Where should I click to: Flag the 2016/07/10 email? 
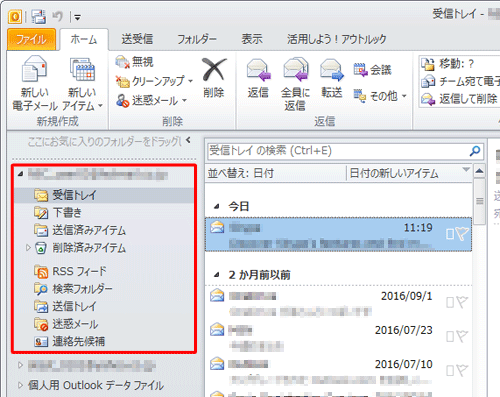462,370
